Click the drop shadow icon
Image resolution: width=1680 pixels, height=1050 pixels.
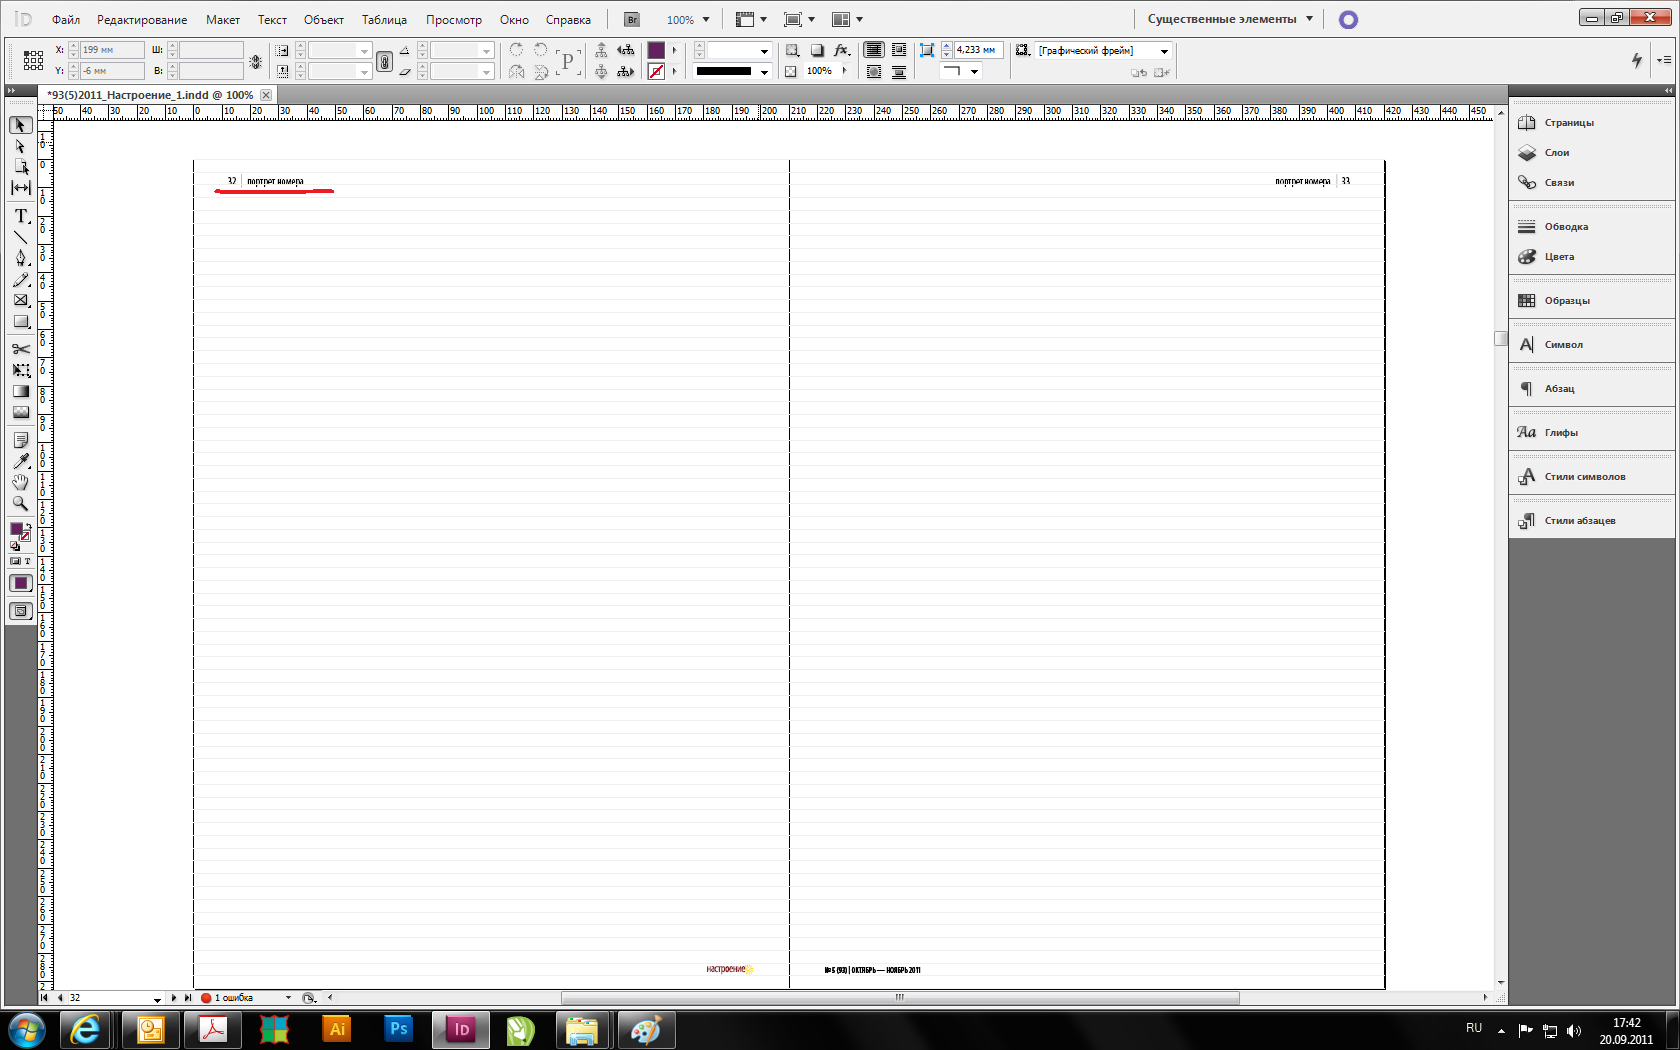(817, 50)
